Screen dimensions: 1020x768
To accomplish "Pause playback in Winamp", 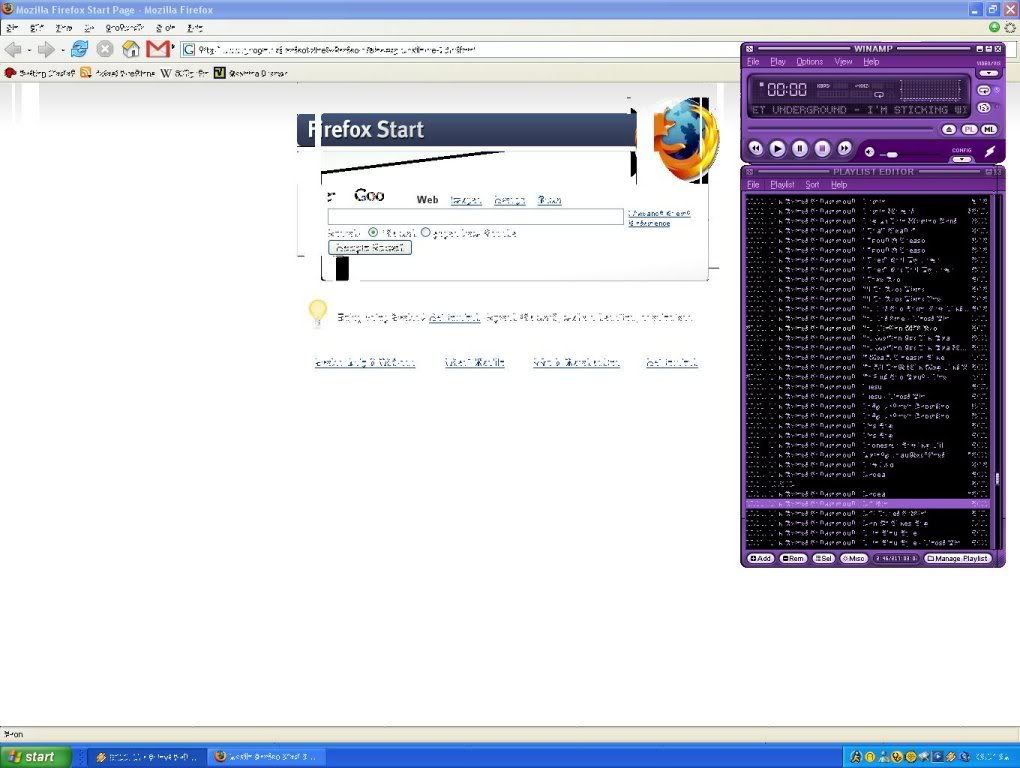I will coord(800,148).
